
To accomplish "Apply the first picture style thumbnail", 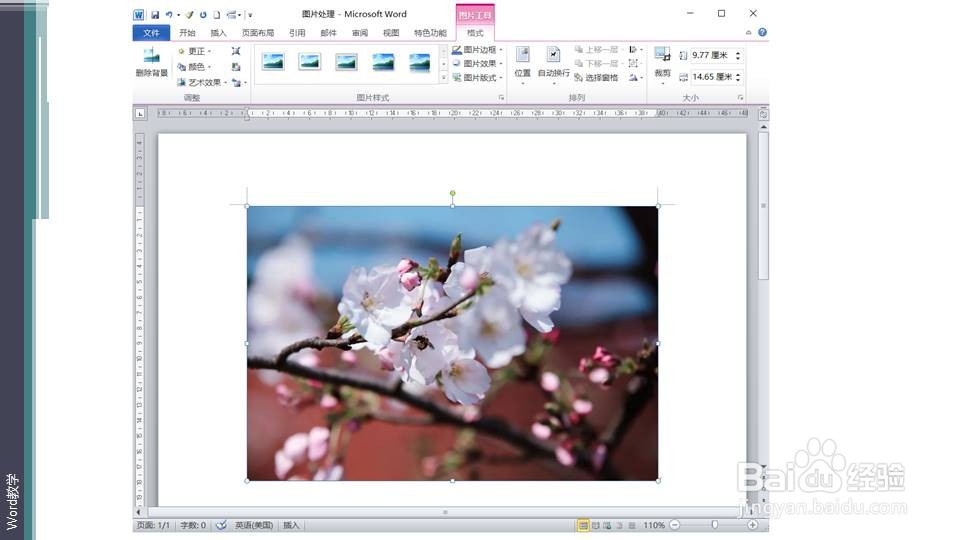I will coord(273,62).
